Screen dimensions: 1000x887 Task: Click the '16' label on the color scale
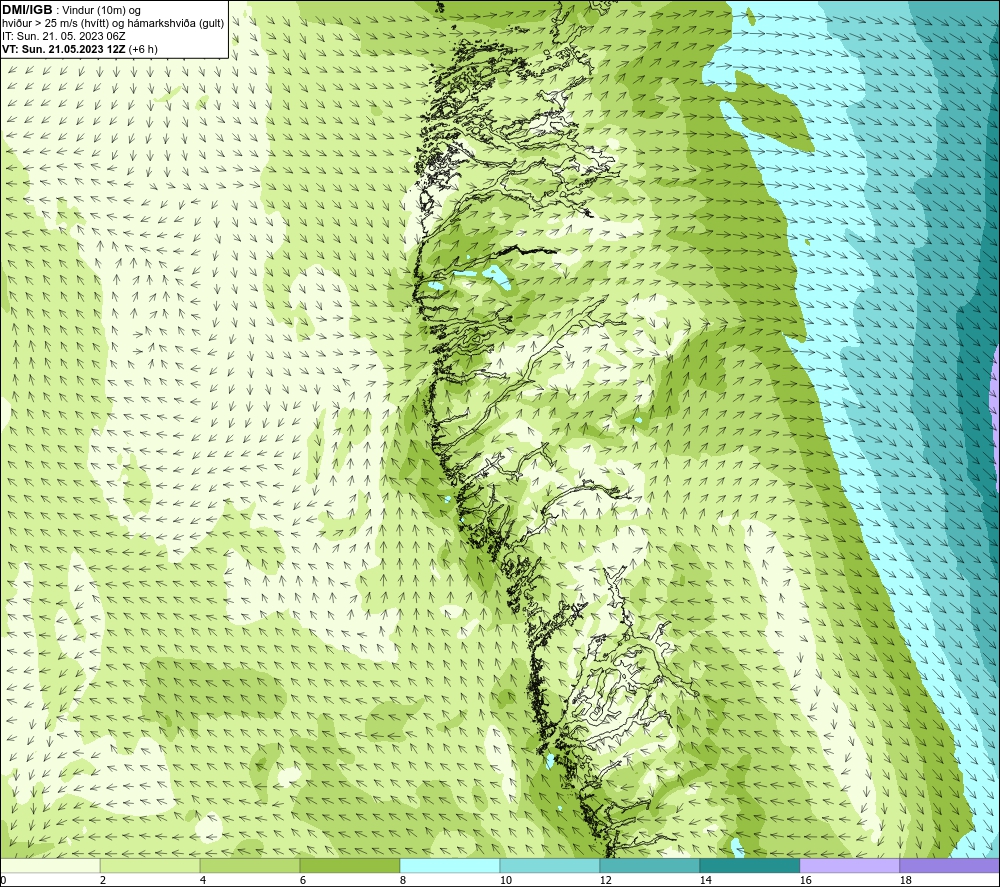coord(805,881)
